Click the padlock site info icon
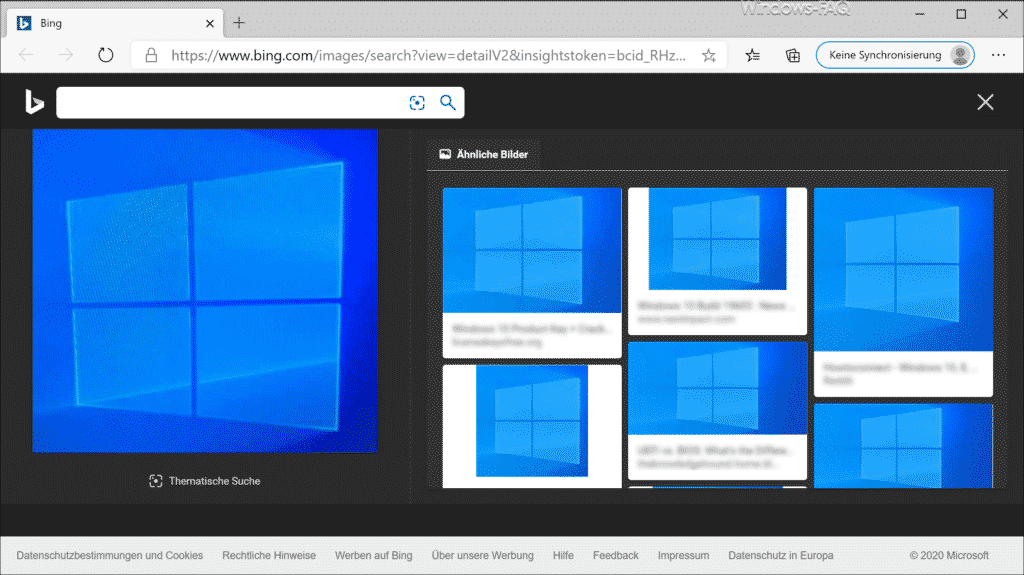This screenshot has height=575, width=1024. tap(151, 56)
